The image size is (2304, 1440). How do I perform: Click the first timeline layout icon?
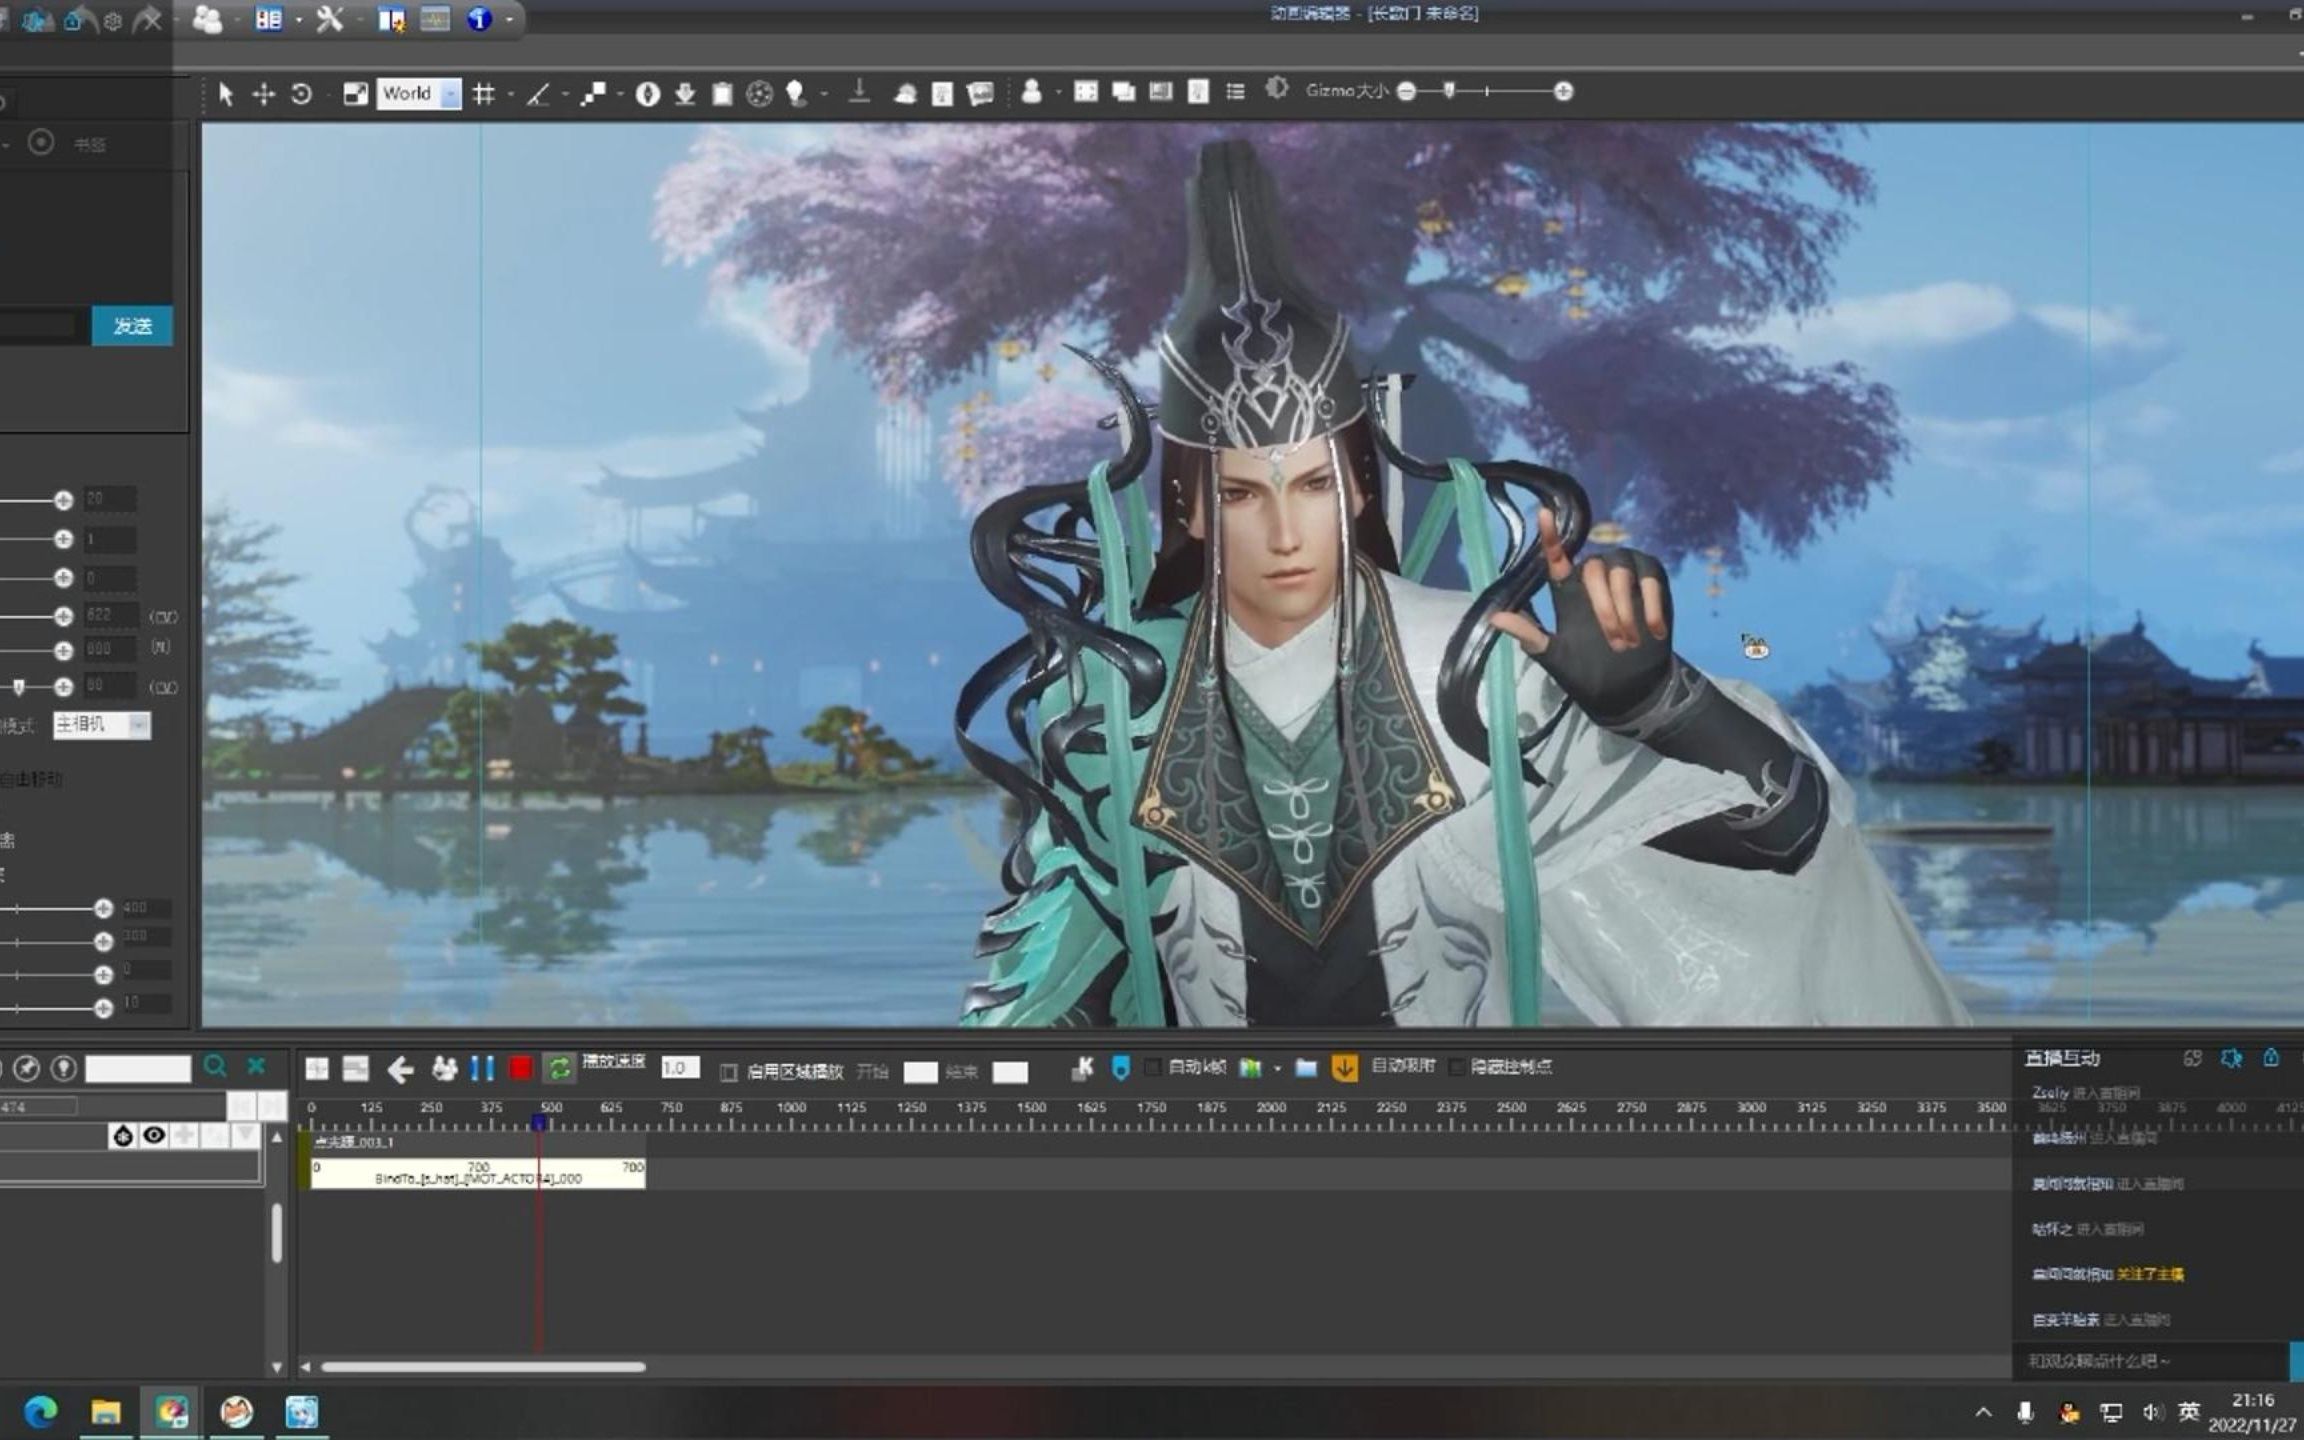[317, 1069]
